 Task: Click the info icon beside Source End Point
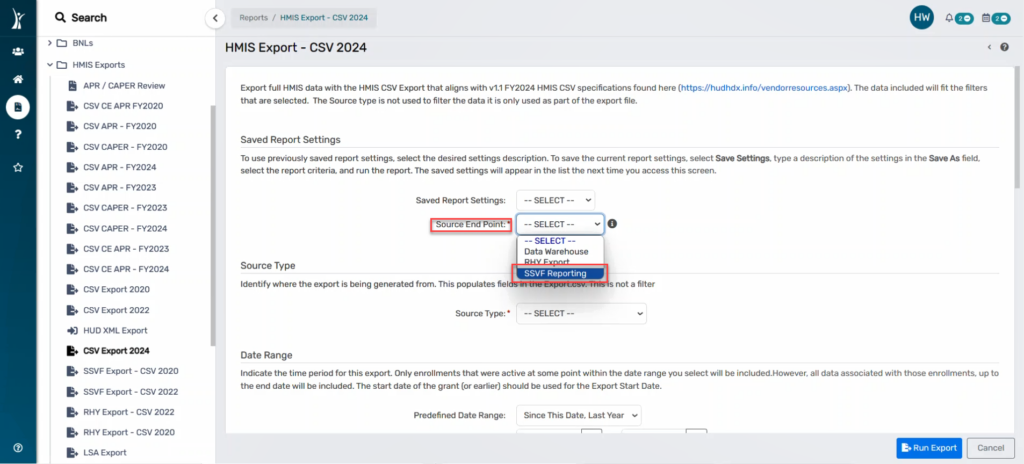tap(612, 224)
